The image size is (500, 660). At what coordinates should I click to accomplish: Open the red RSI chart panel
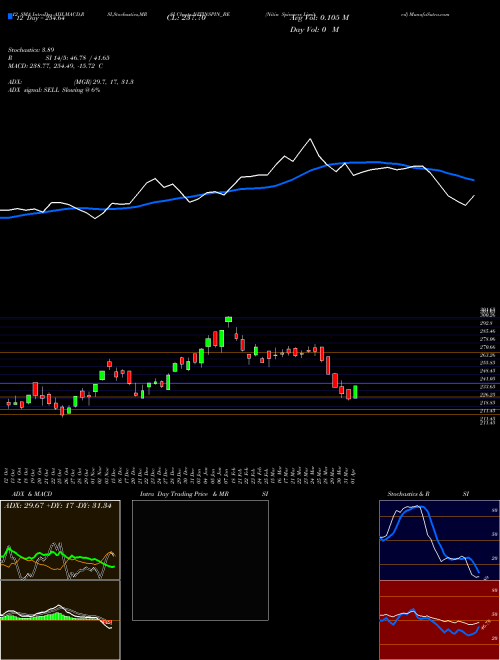pos(439,620)
